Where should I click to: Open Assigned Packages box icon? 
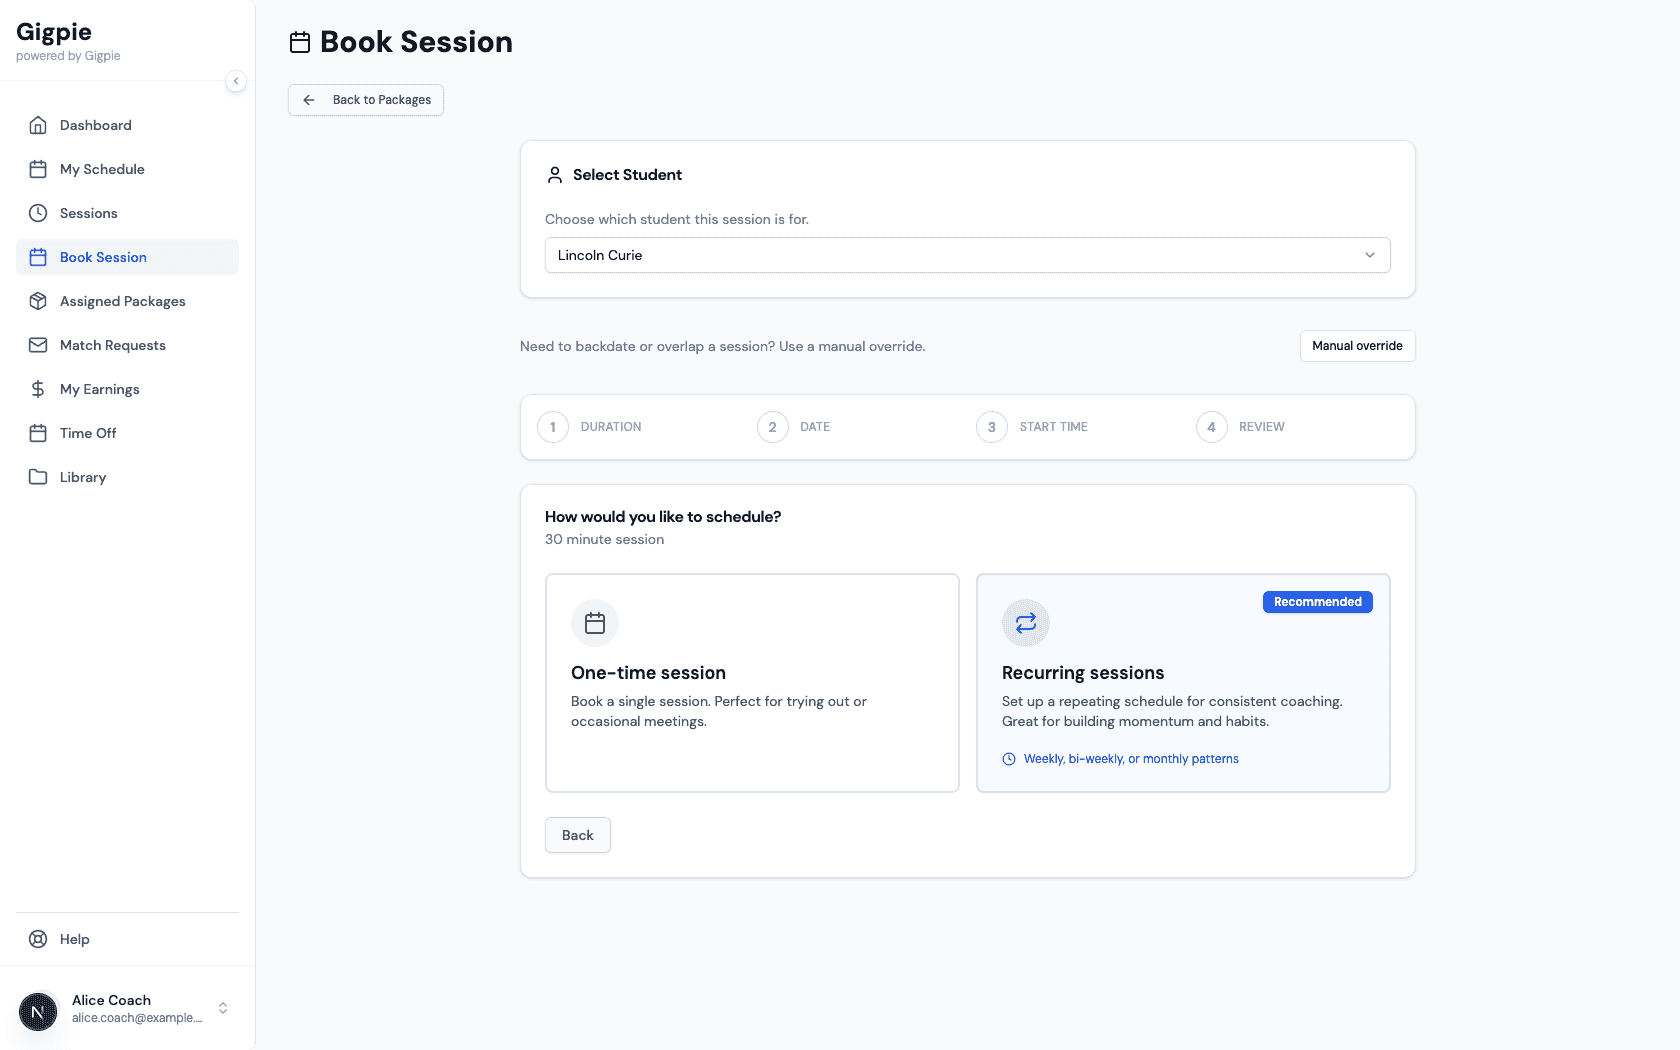coord(38,301)
